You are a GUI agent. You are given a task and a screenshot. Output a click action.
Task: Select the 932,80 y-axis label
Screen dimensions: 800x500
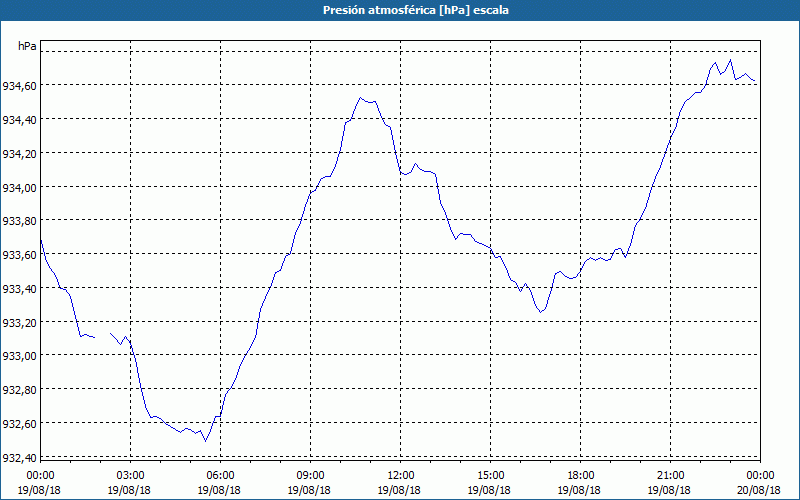[19, 389]
